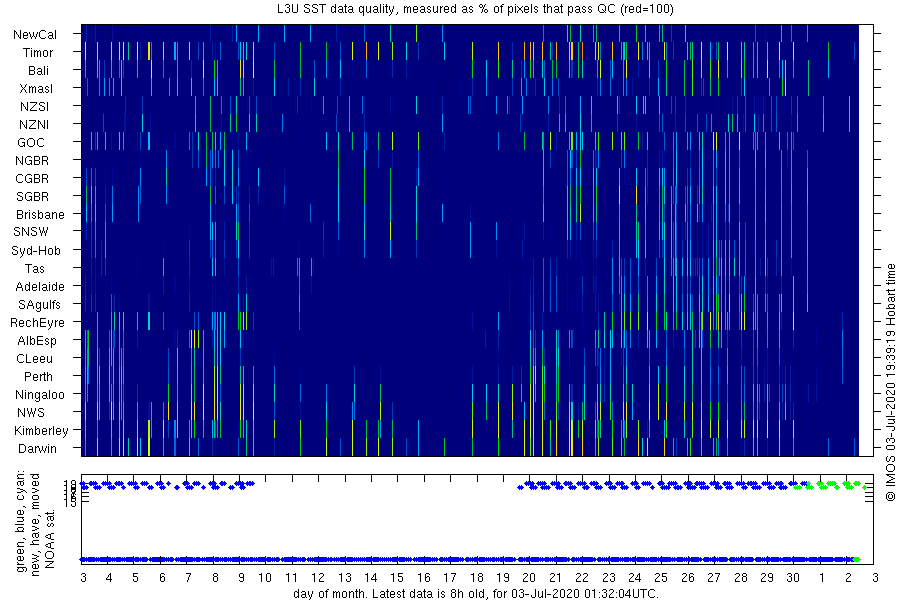Click the Ningaloo row label
The height and width of the screenshot is (600, 900).
[40, 394]
